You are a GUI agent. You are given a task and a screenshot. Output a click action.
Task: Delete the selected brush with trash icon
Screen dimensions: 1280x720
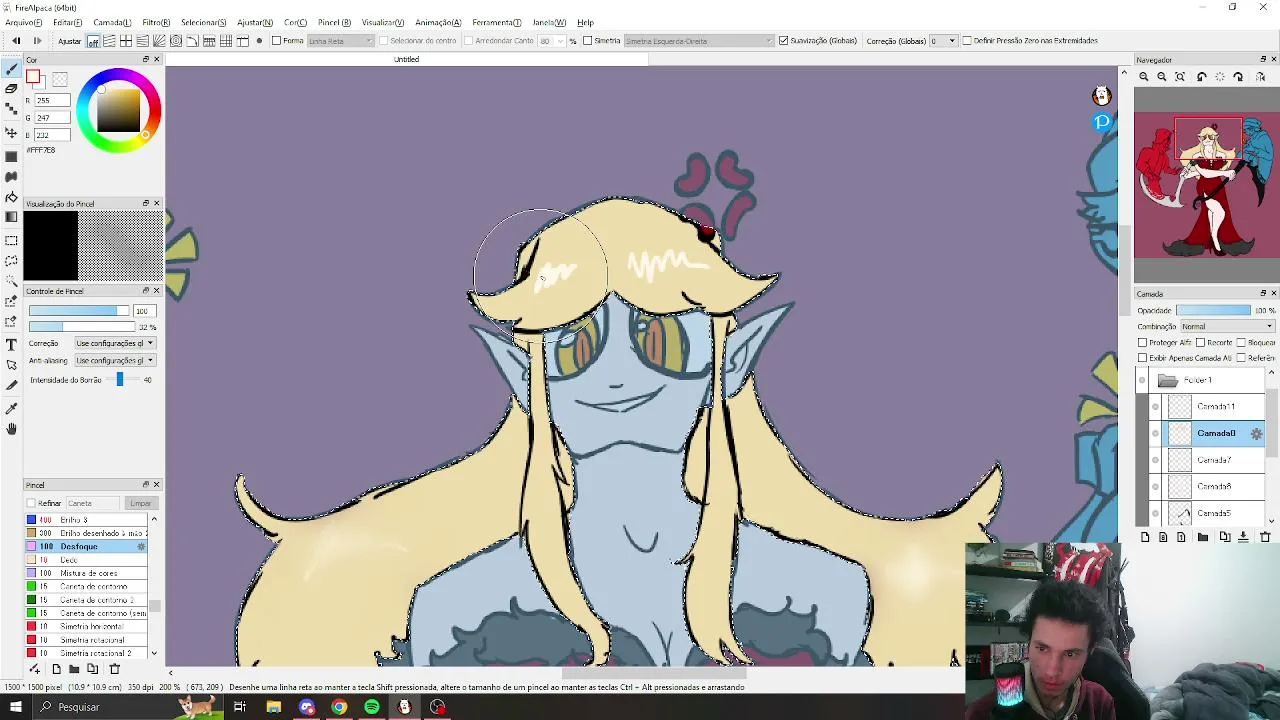pos(114,669)
